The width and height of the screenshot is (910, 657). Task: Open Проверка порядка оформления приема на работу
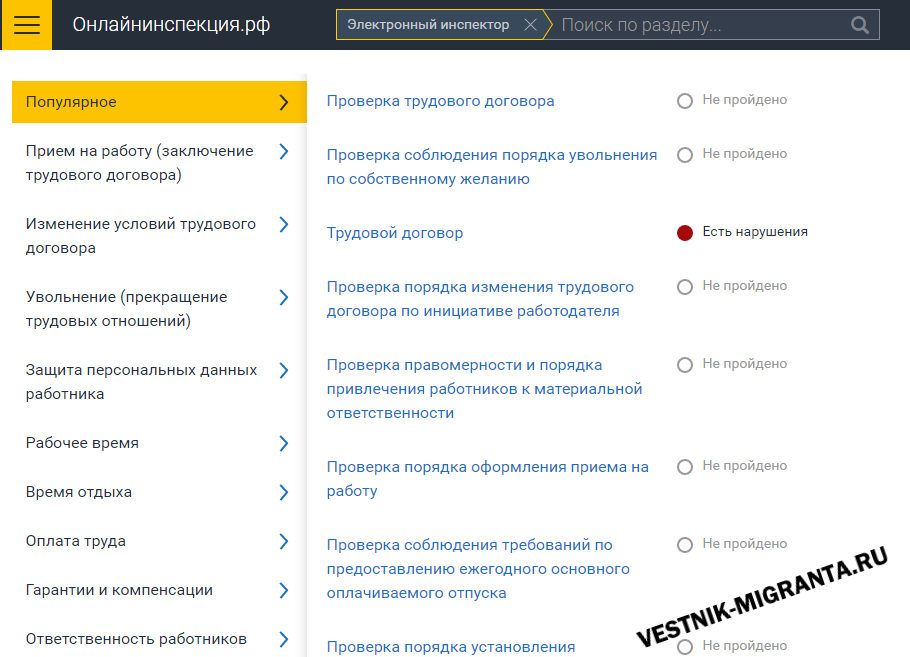pyautogui.click(x=488, y=479)
